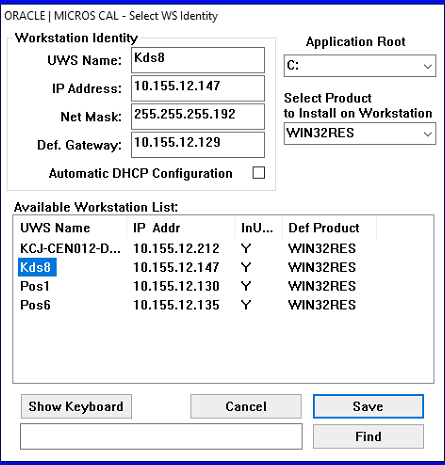Save the workstation identity
The width and height of the screenshot is (445, 465).
coord(368,406)
